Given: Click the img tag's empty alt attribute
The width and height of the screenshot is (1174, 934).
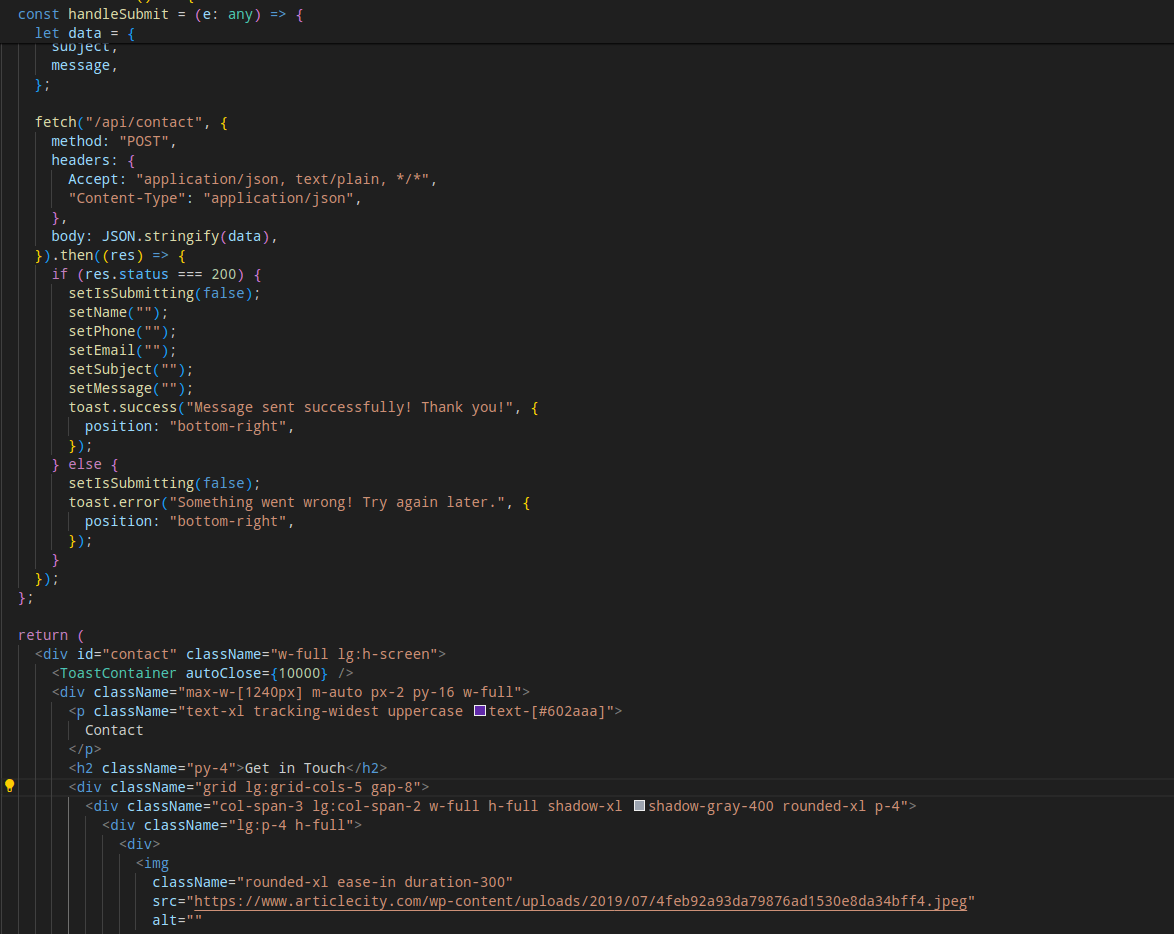Looking at the screenshot, I should click(x=177, y=920).
